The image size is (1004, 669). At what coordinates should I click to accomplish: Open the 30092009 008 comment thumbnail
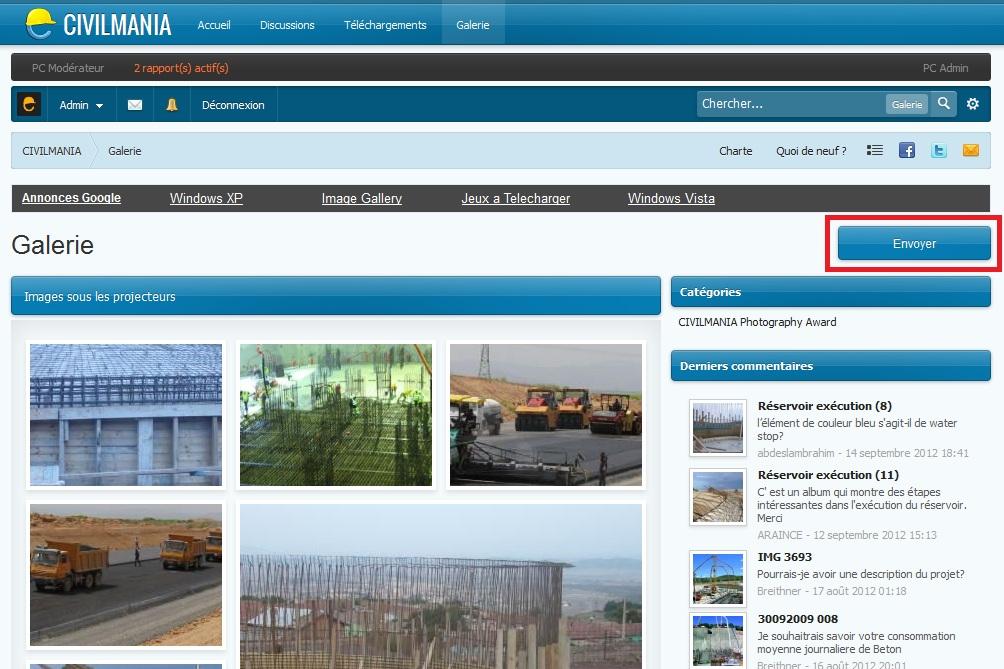(718, 640)
